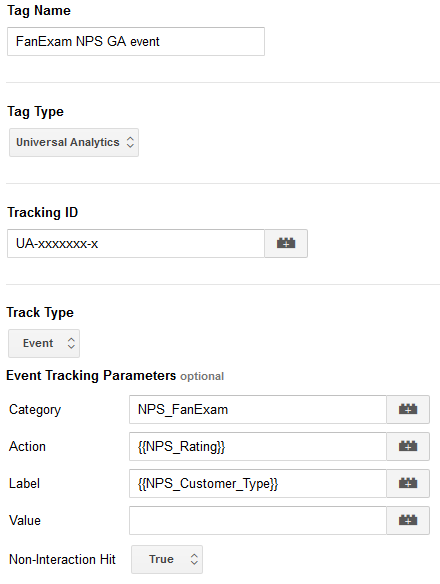Image resolution: width=440 pixels, height=584 pixels.
Task: Click the True selector arrows
Action: point(194,559)
